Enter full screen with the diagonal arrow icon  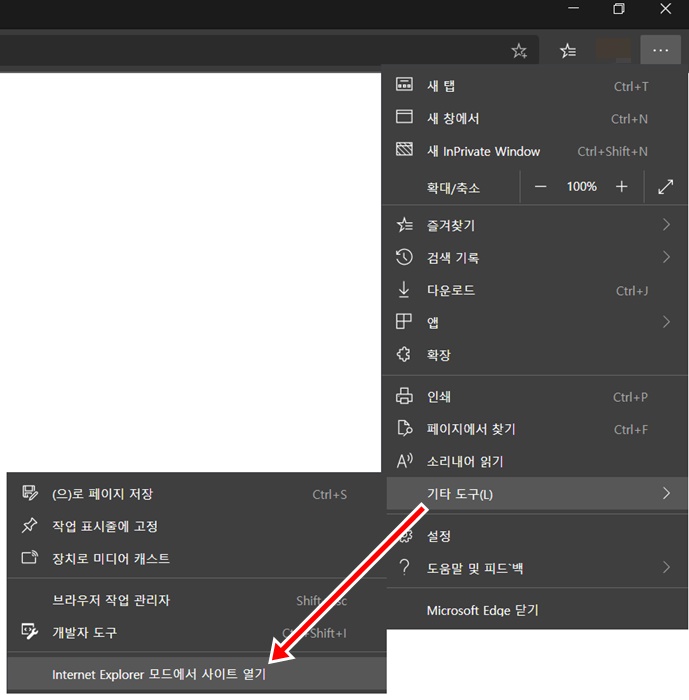point(665,187)
